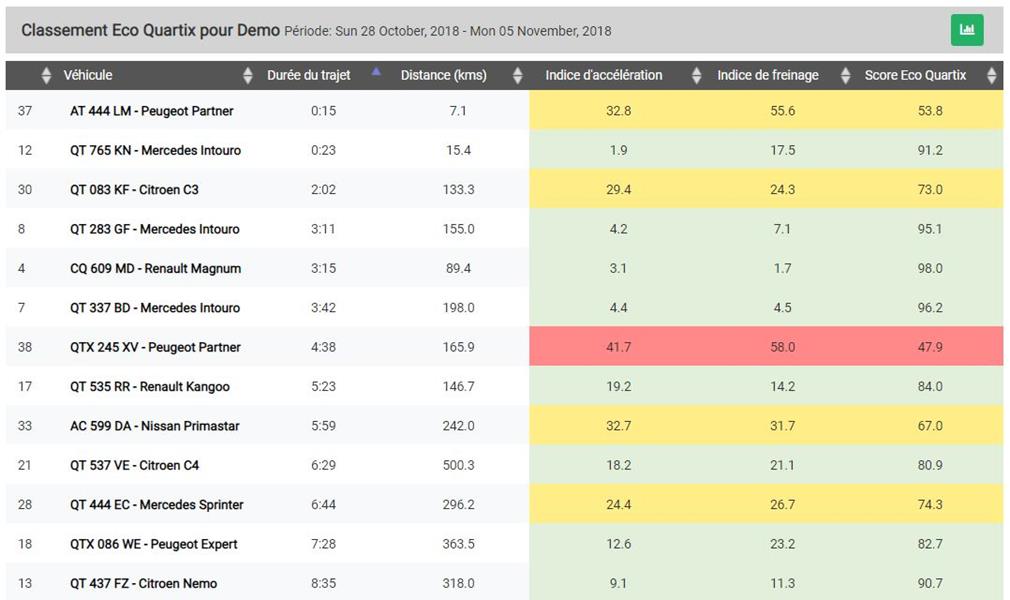Screen dimensions: 1010x600
Task: Click braking index 58.0 in red row
Action: 783,347
